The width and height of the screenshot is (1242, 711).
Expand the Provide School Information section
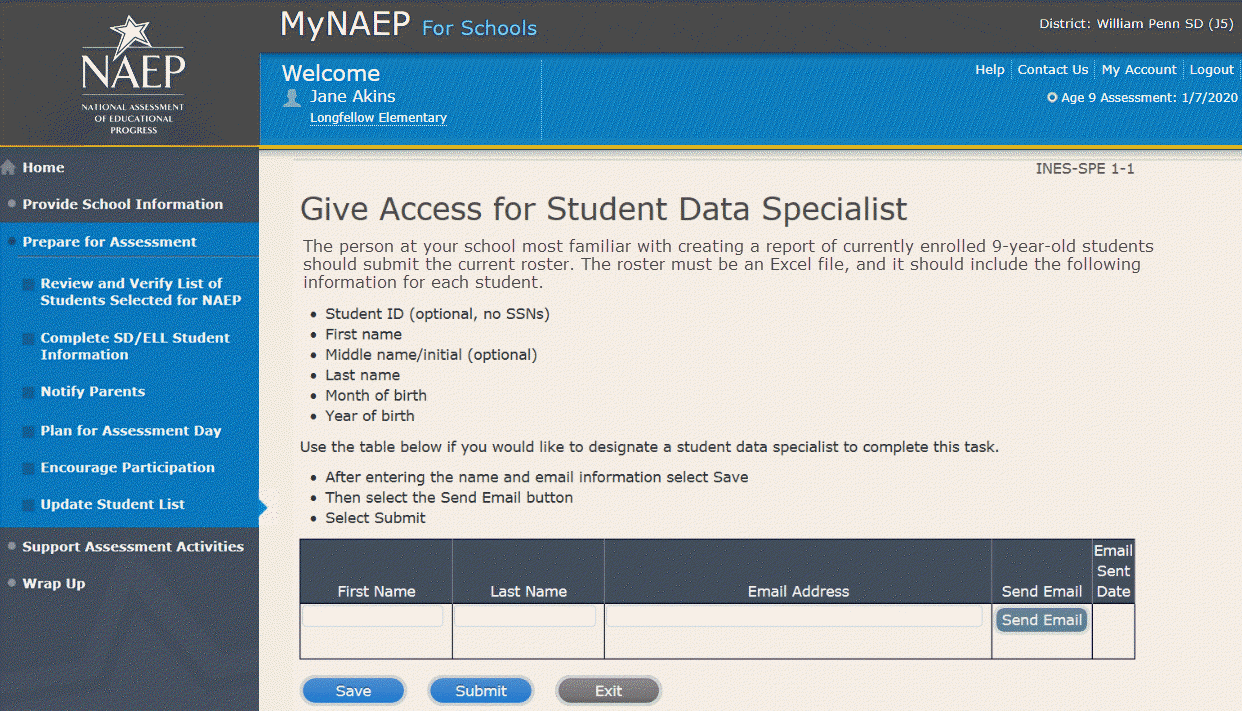pos(122,204)
